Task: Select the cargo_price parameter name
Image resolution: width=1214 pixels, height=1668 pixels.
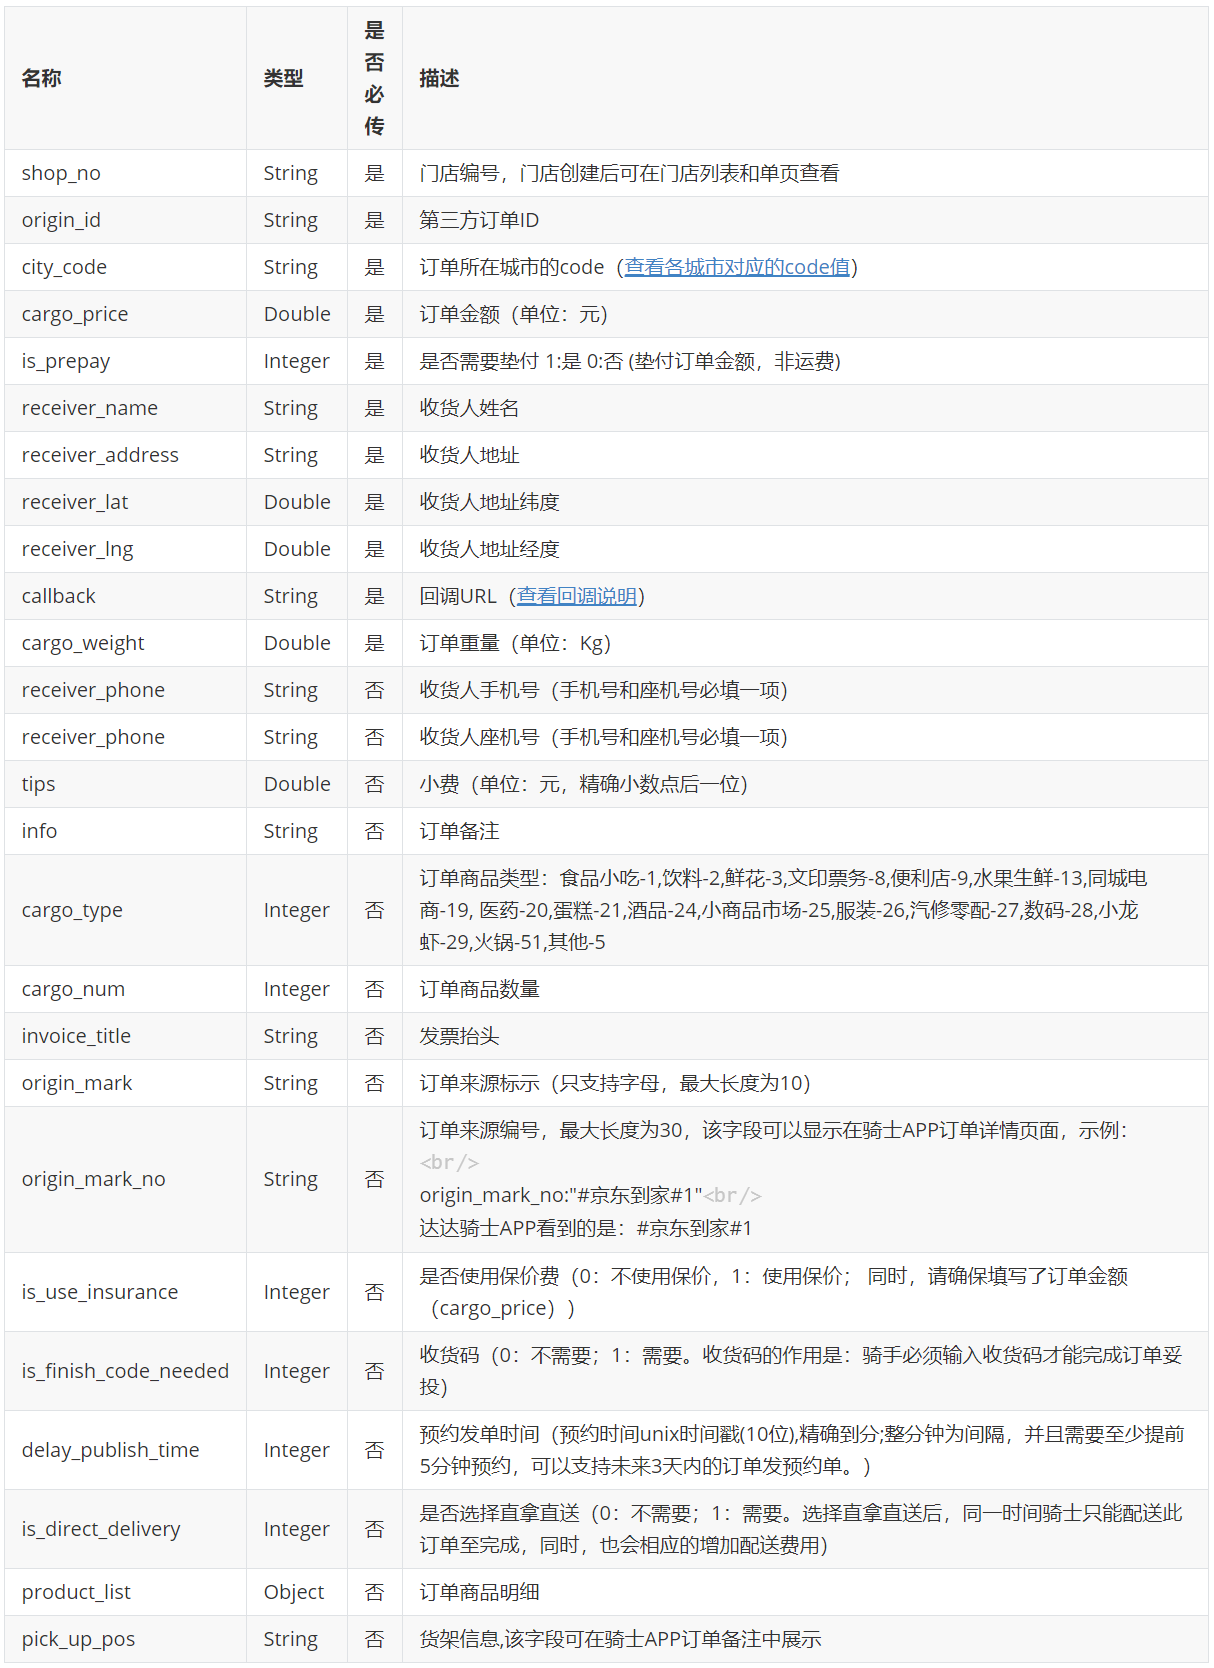Action: 75,314
